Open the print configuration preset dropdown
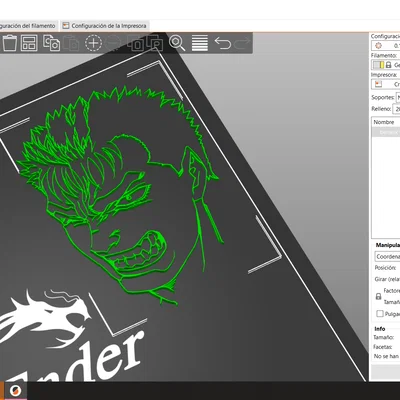Image resolution: width=400 pixels, height=400 pixels. point(386,46)
